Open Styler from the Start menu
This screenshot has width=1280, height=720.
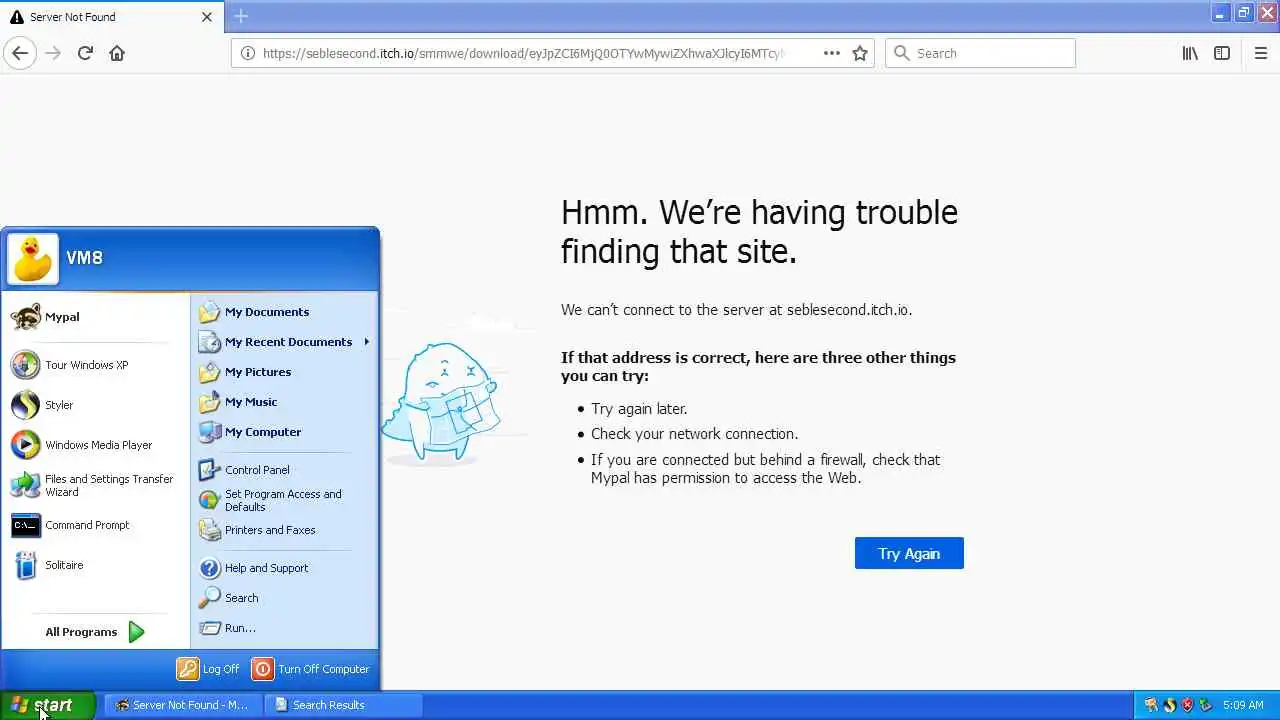tap(96, 405)
